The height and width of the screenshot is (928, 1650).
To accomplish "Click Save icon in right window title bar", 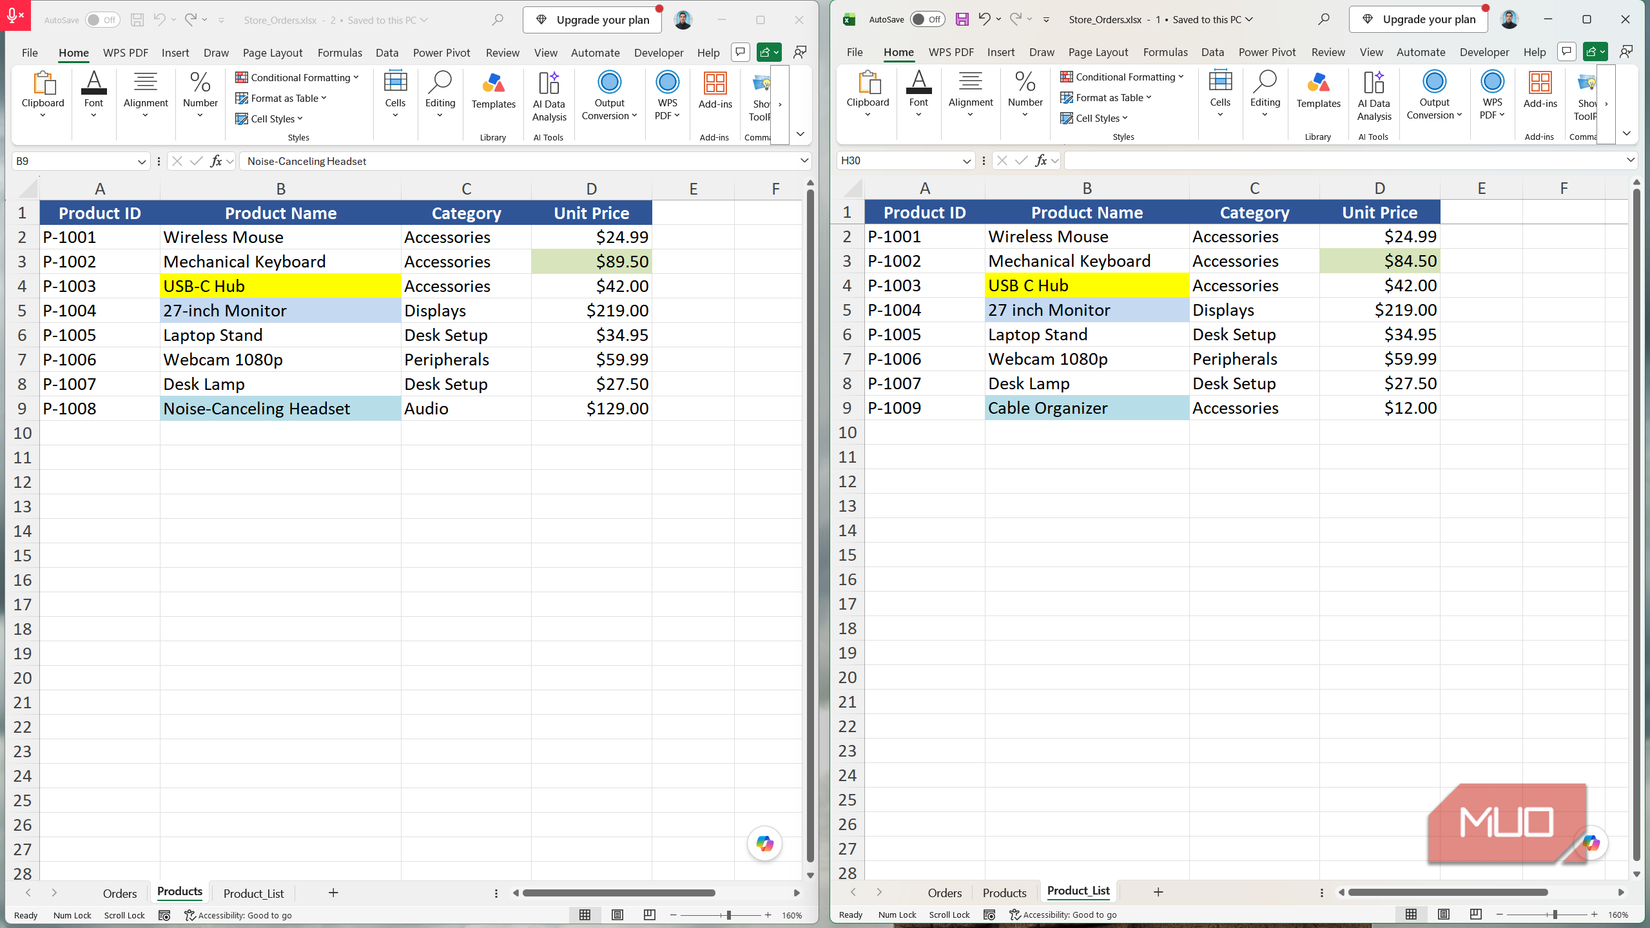I will [x=962, y=19].
